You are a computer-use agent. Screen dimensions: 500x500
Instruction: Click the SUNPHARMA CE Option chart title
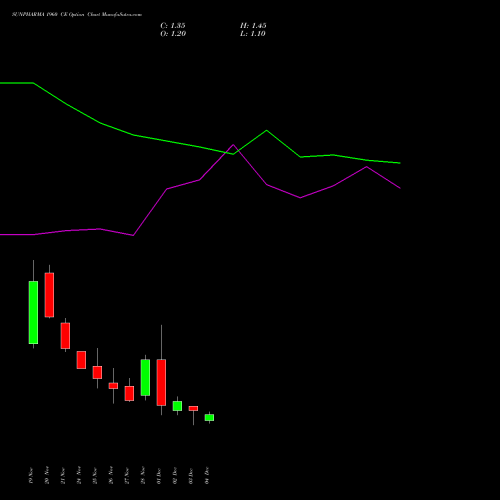77,15
